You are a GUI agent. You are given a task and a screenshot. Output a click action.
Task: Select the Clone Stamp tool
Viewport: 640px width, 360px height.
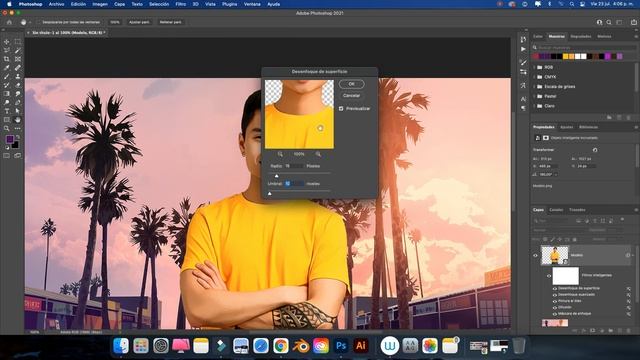pyautogui.click(x=18, y=76)
